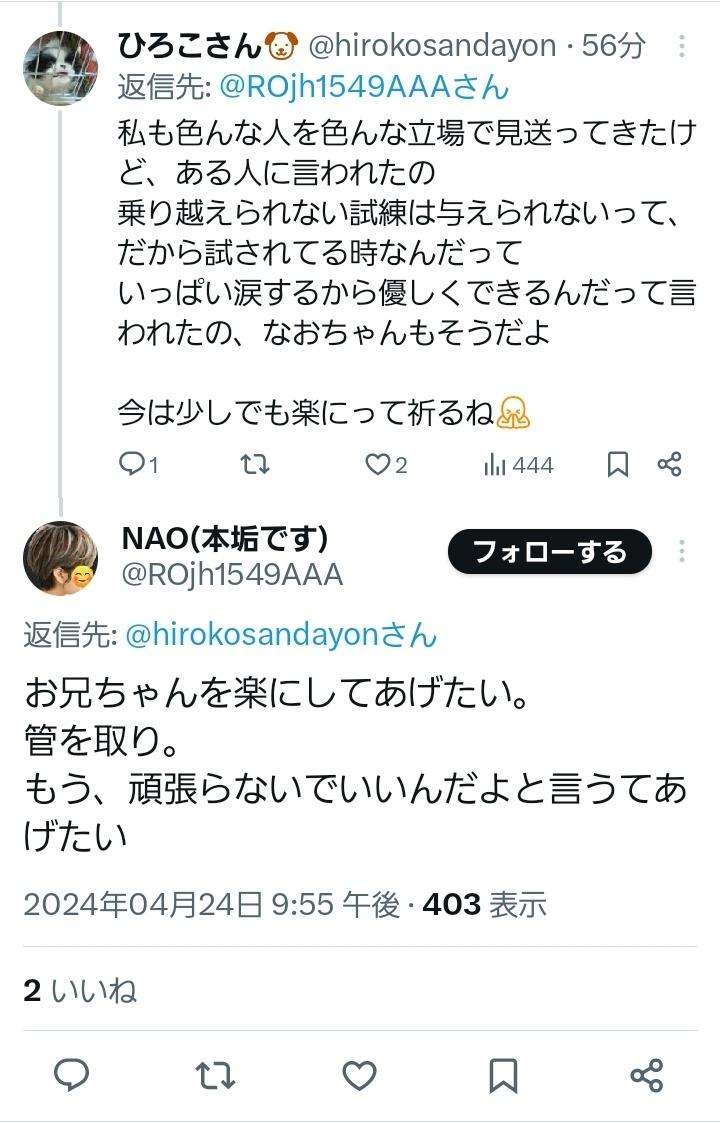View analytics showing 444 impressions
Viewport: 720px width, 1123px height.
click(x=518, y=464)
